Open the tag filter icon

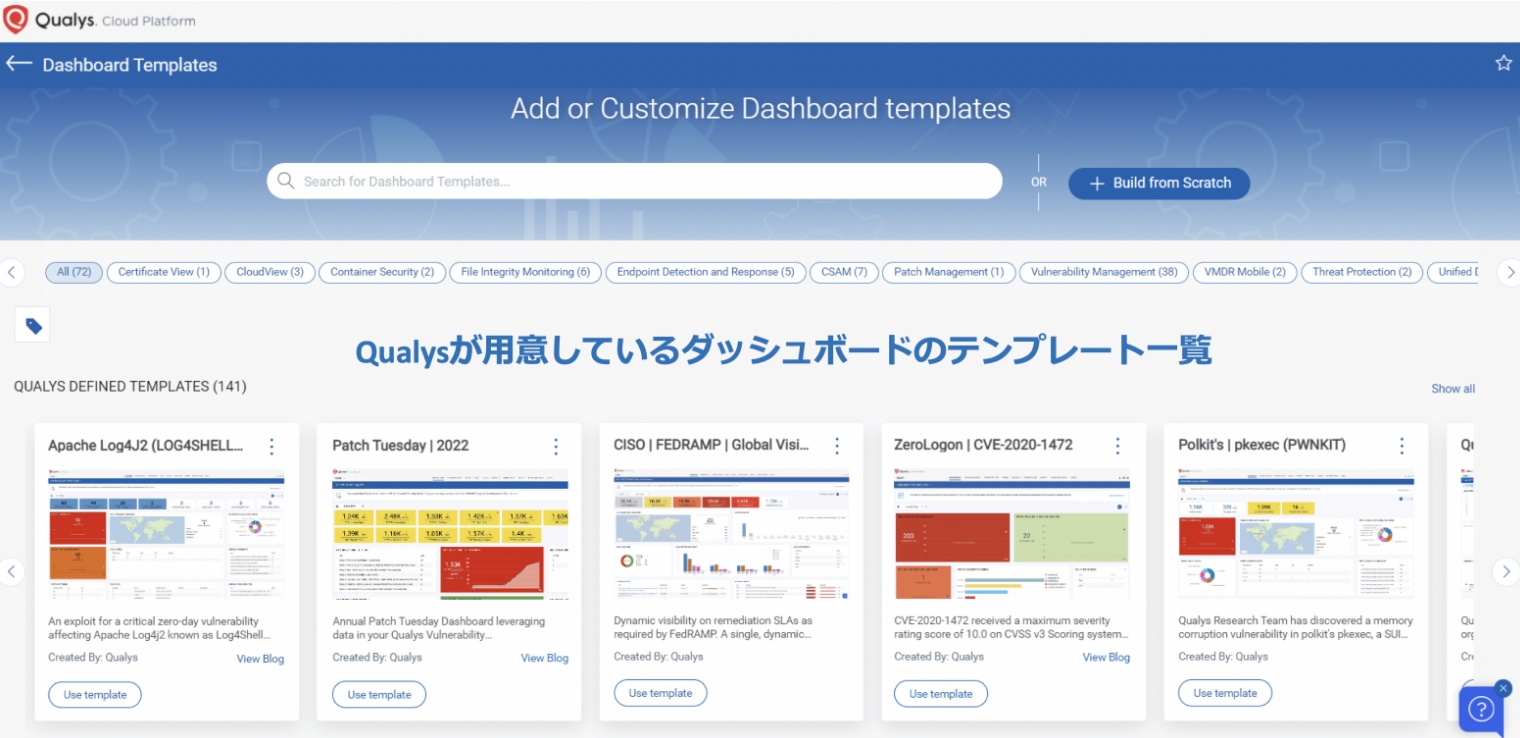point(33,325)
